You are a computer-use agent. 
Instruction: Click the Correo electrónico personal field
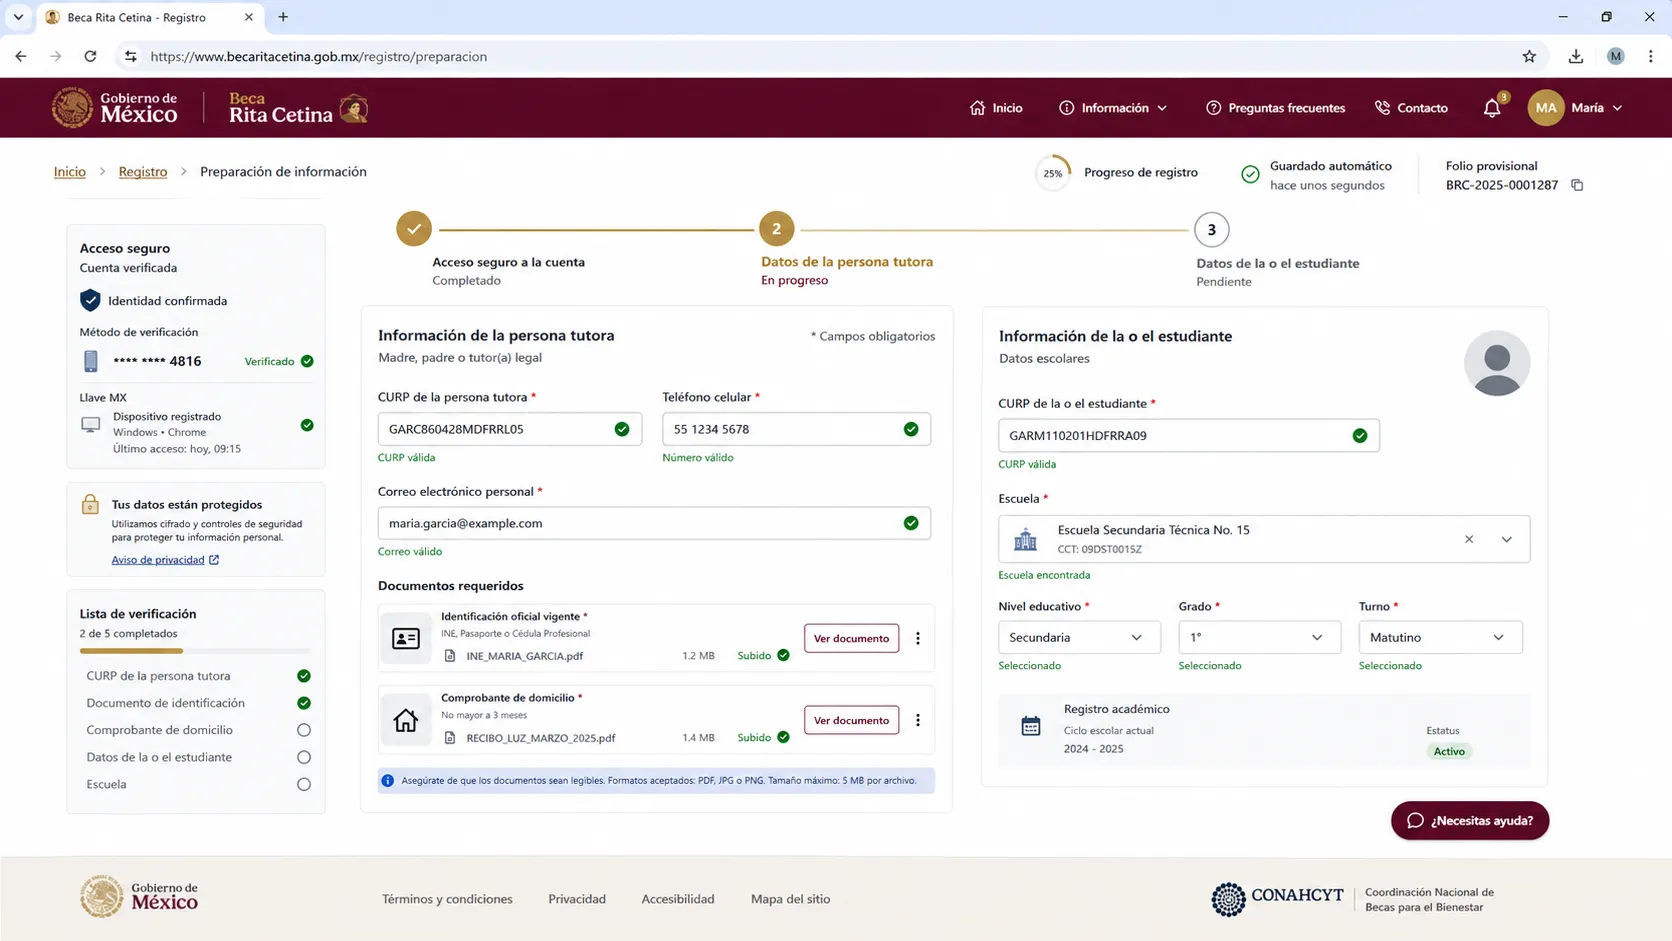point(654,523)
